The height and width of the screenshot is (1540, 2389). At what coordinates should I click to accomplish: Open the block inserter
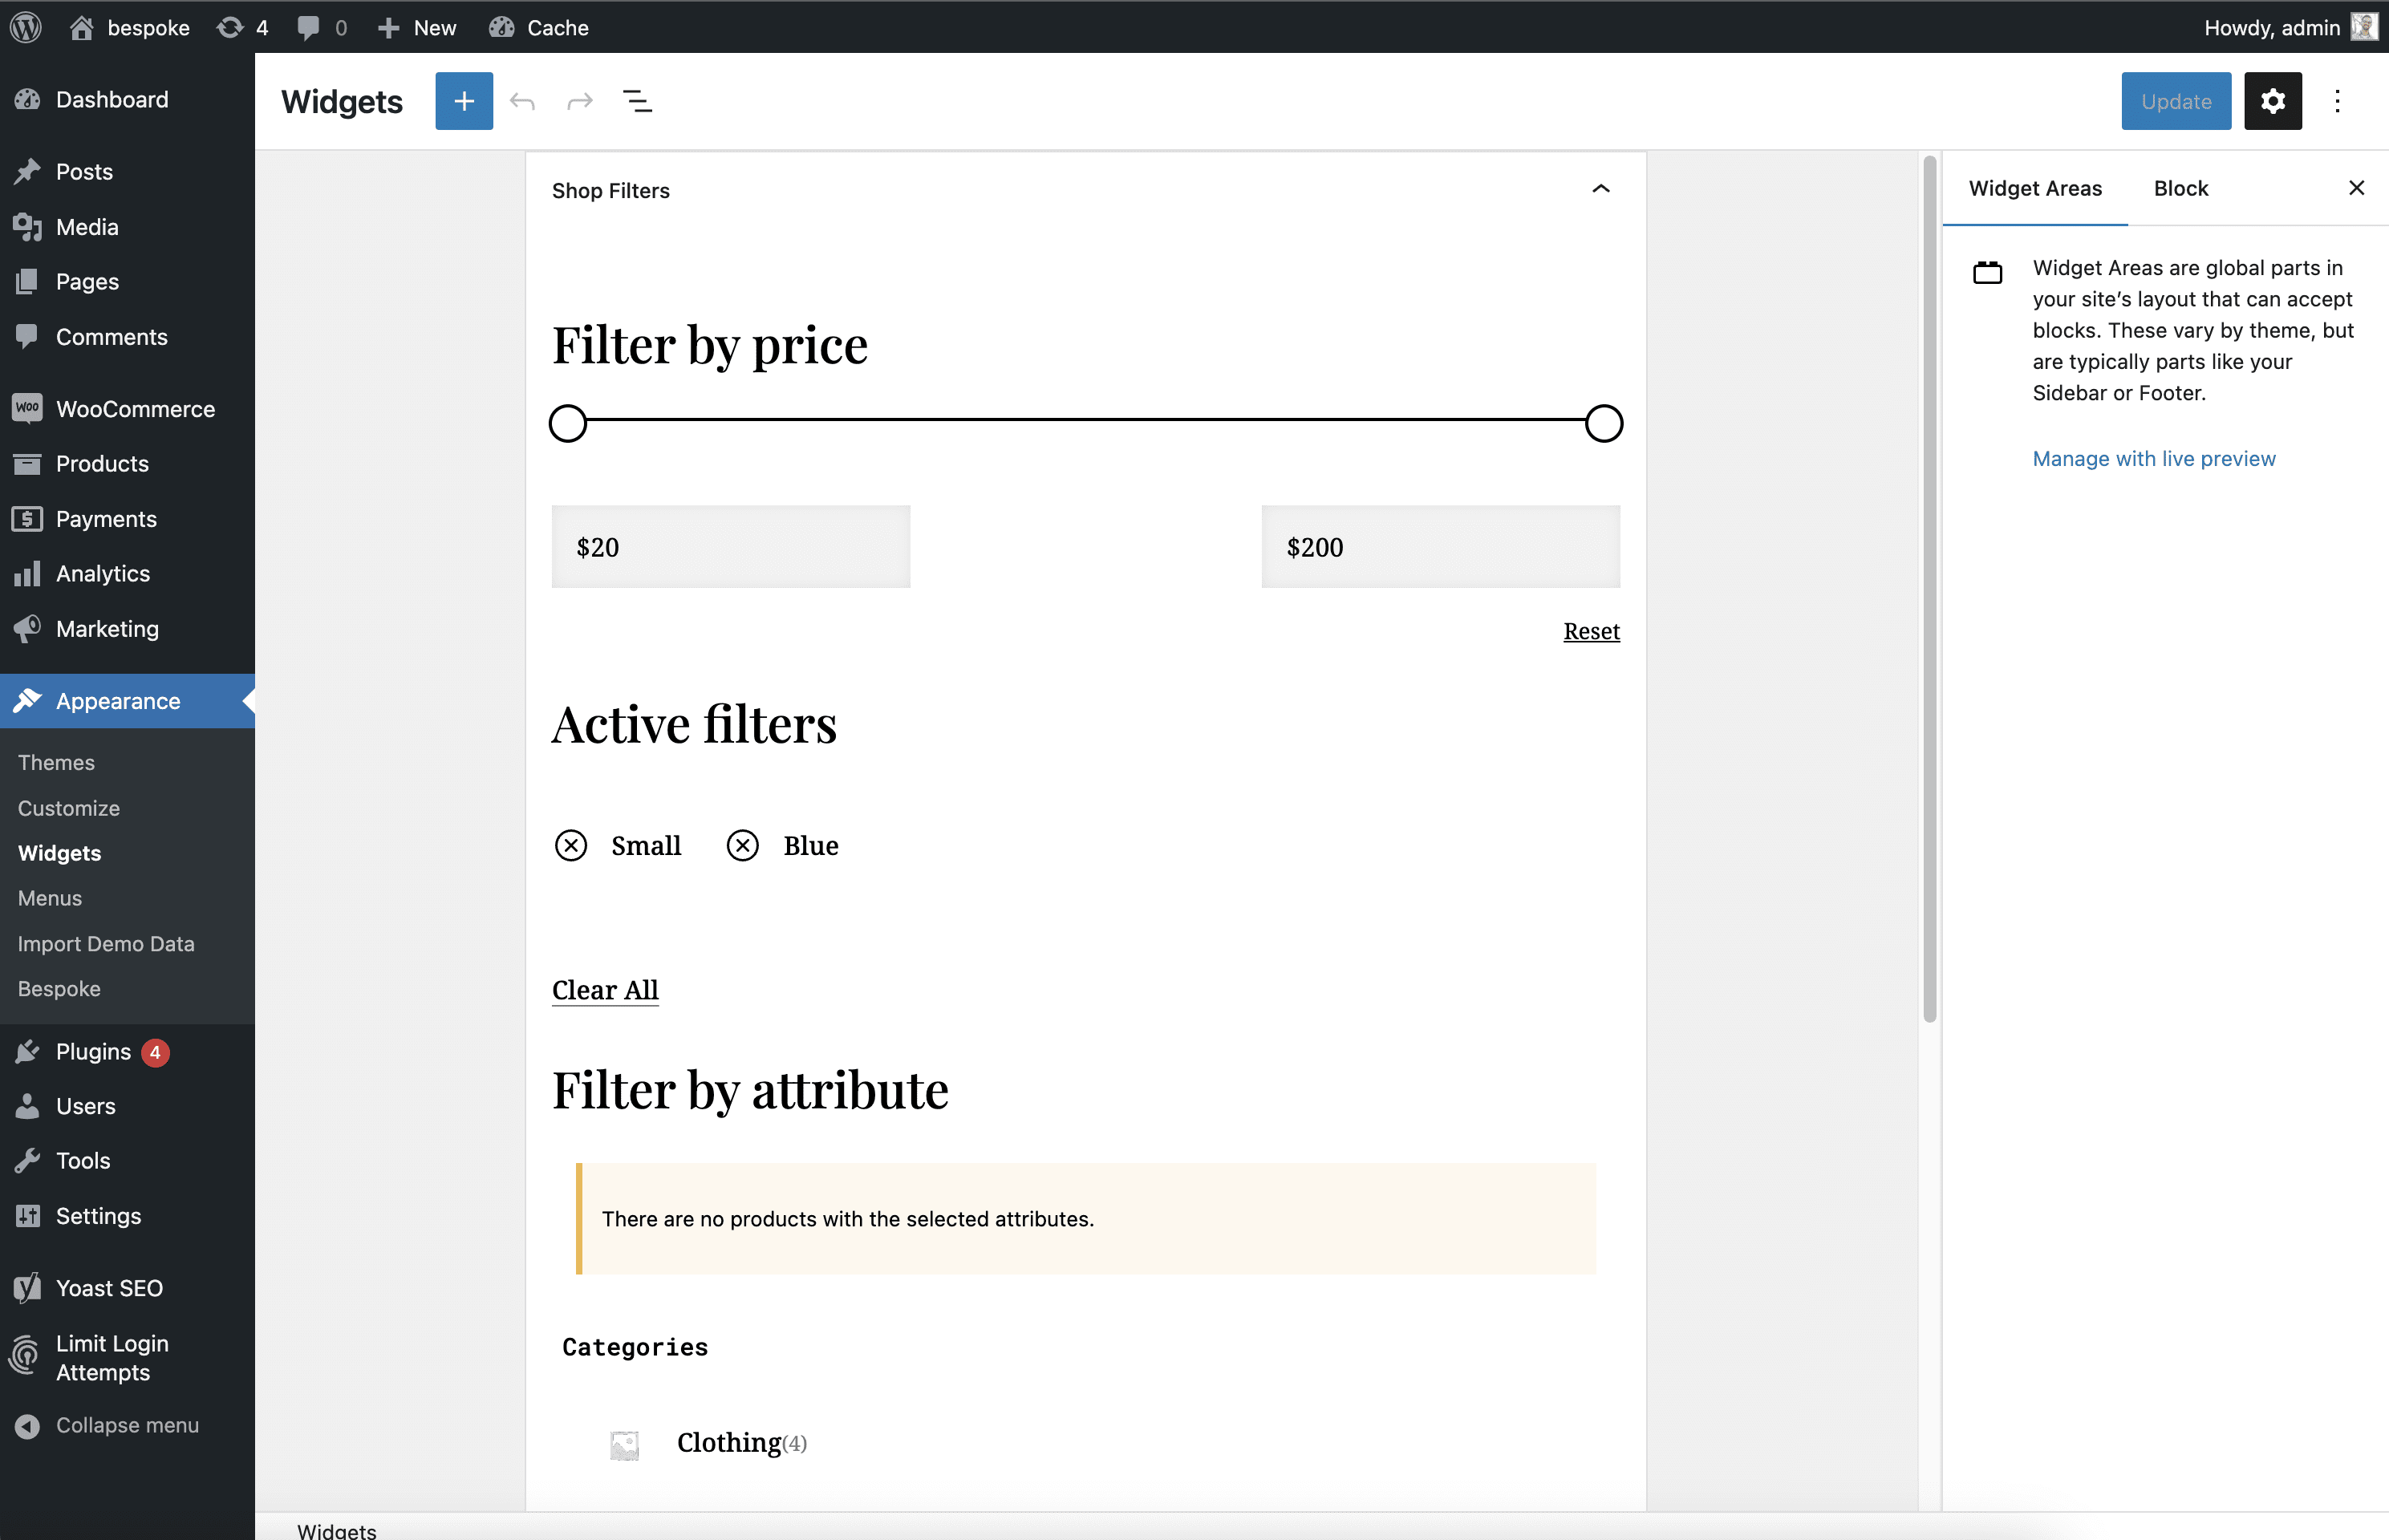click(464, 100)
